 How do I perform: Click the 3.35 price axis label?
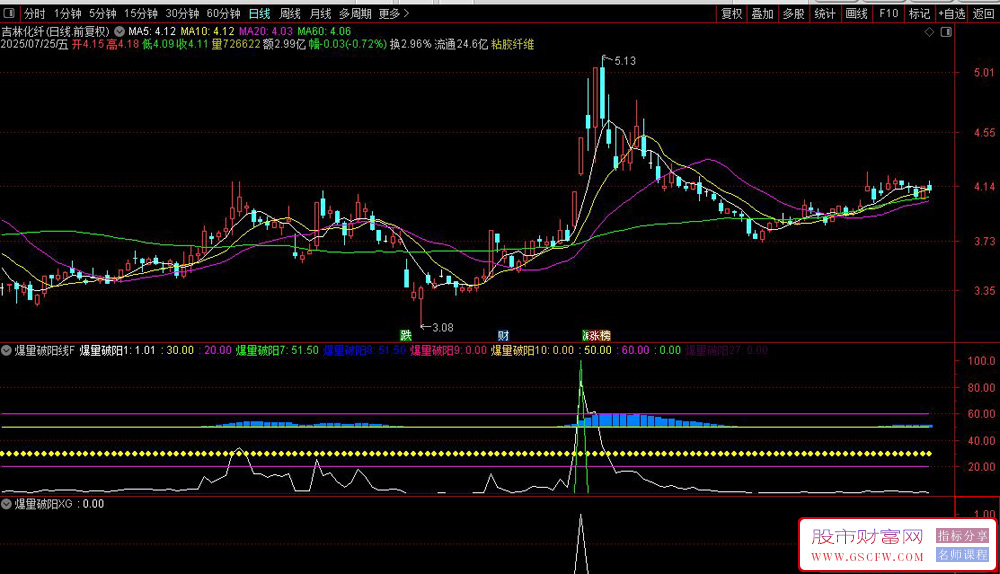click(x=984, y=291)
